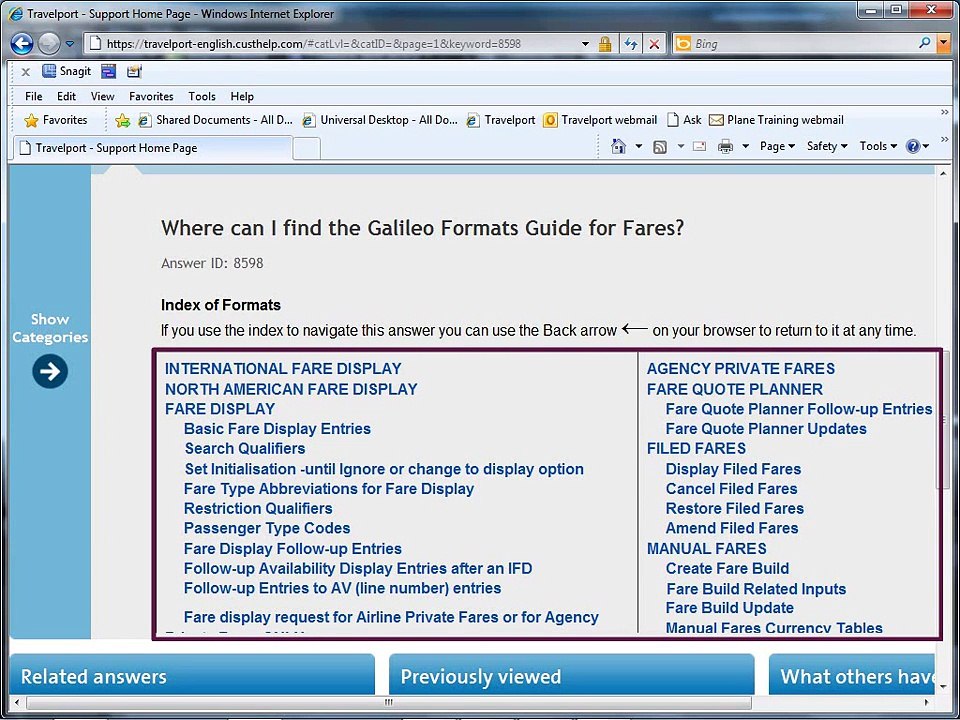Image resolution: width=960 pixels, height=720 pixels.
Task: Open Restriction Qualifiers link
Action: (258, 508)
